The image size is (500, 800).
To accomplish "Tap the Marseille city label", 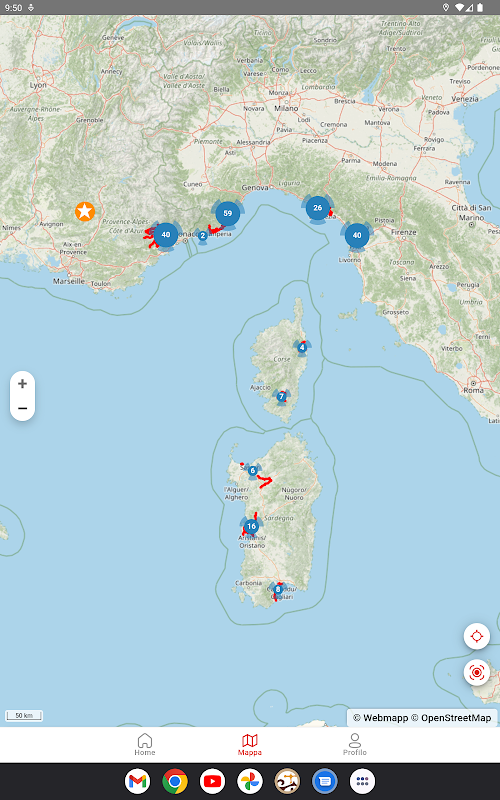I will 69,281.
